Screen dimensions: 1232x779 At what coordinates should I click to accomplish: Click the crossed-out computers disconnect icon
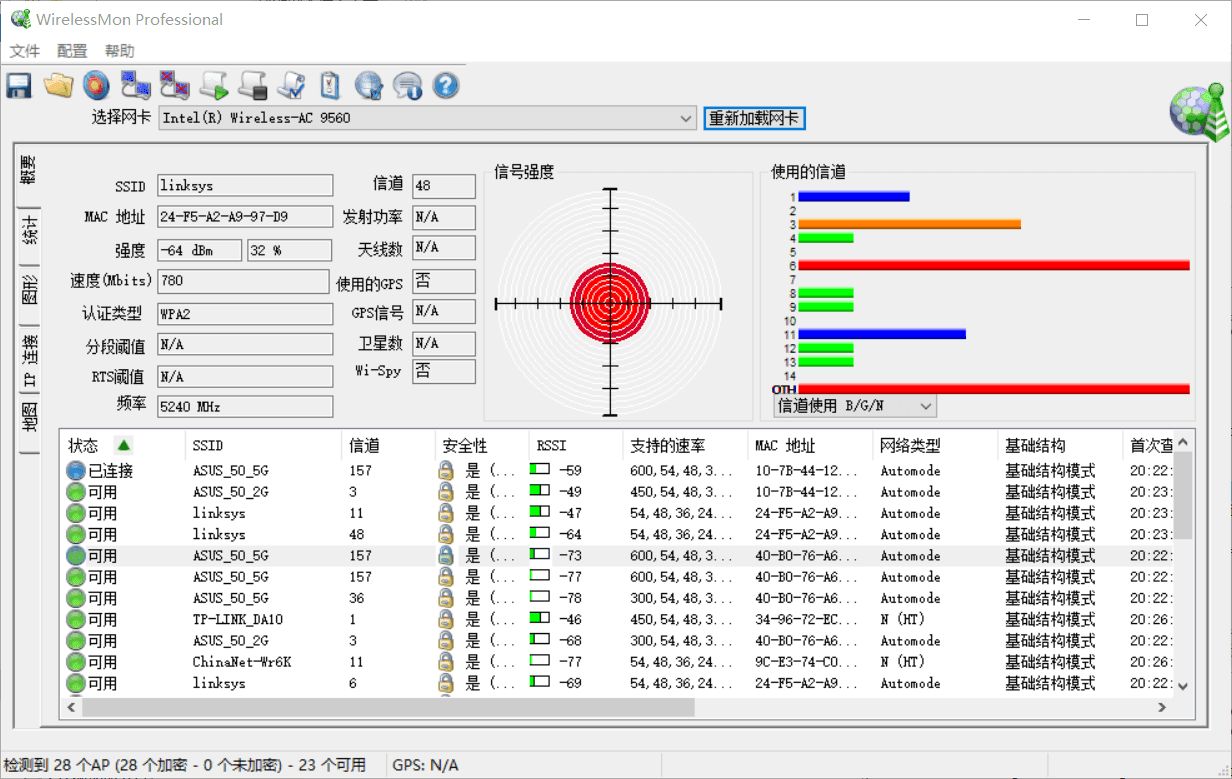pos(174,86)
